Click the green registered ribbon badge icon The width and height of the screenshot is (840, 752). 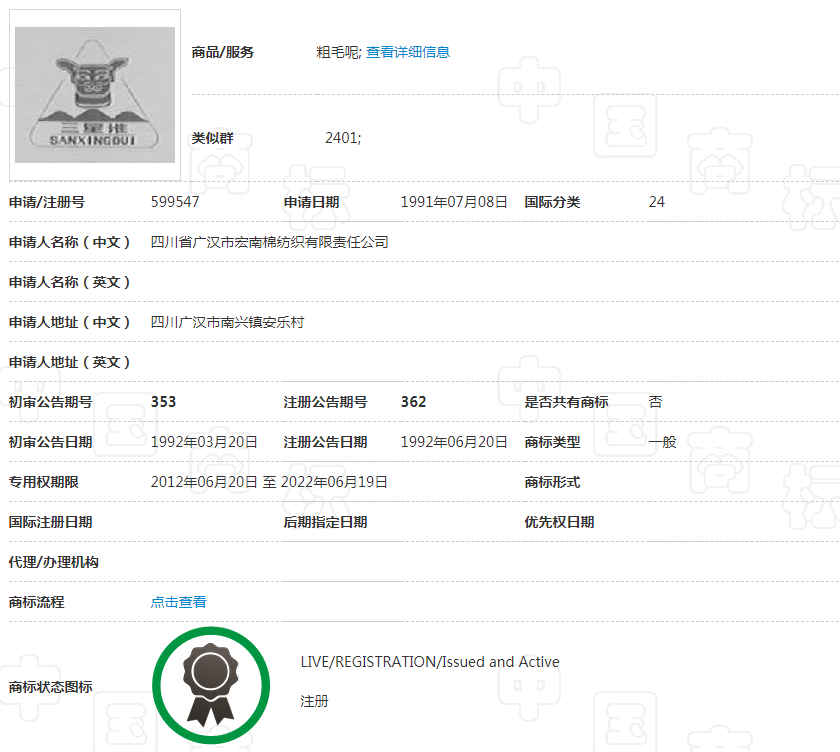211,685
